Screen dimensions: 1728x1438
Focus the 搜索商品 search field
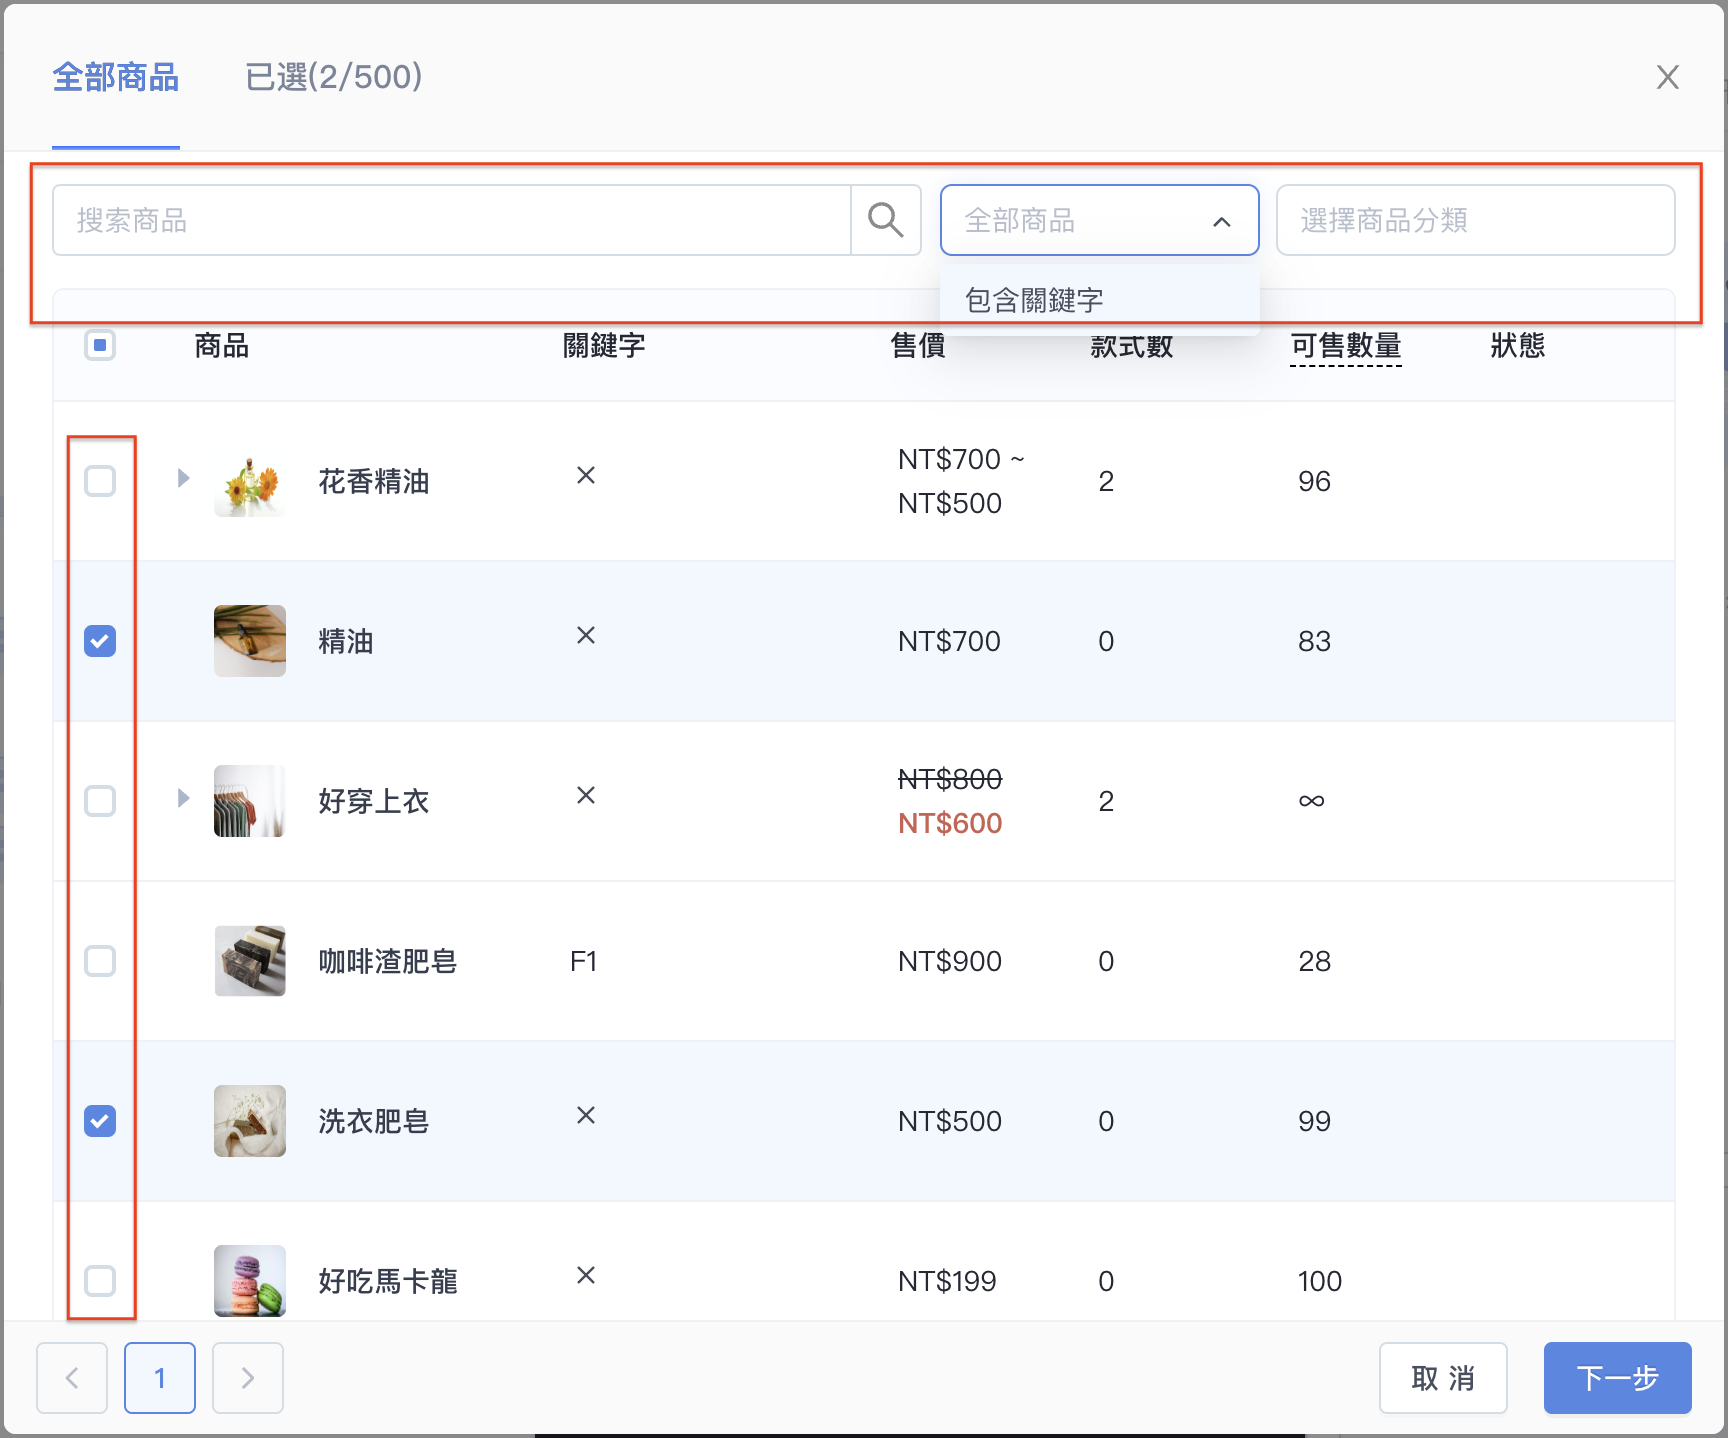point(452,220)
